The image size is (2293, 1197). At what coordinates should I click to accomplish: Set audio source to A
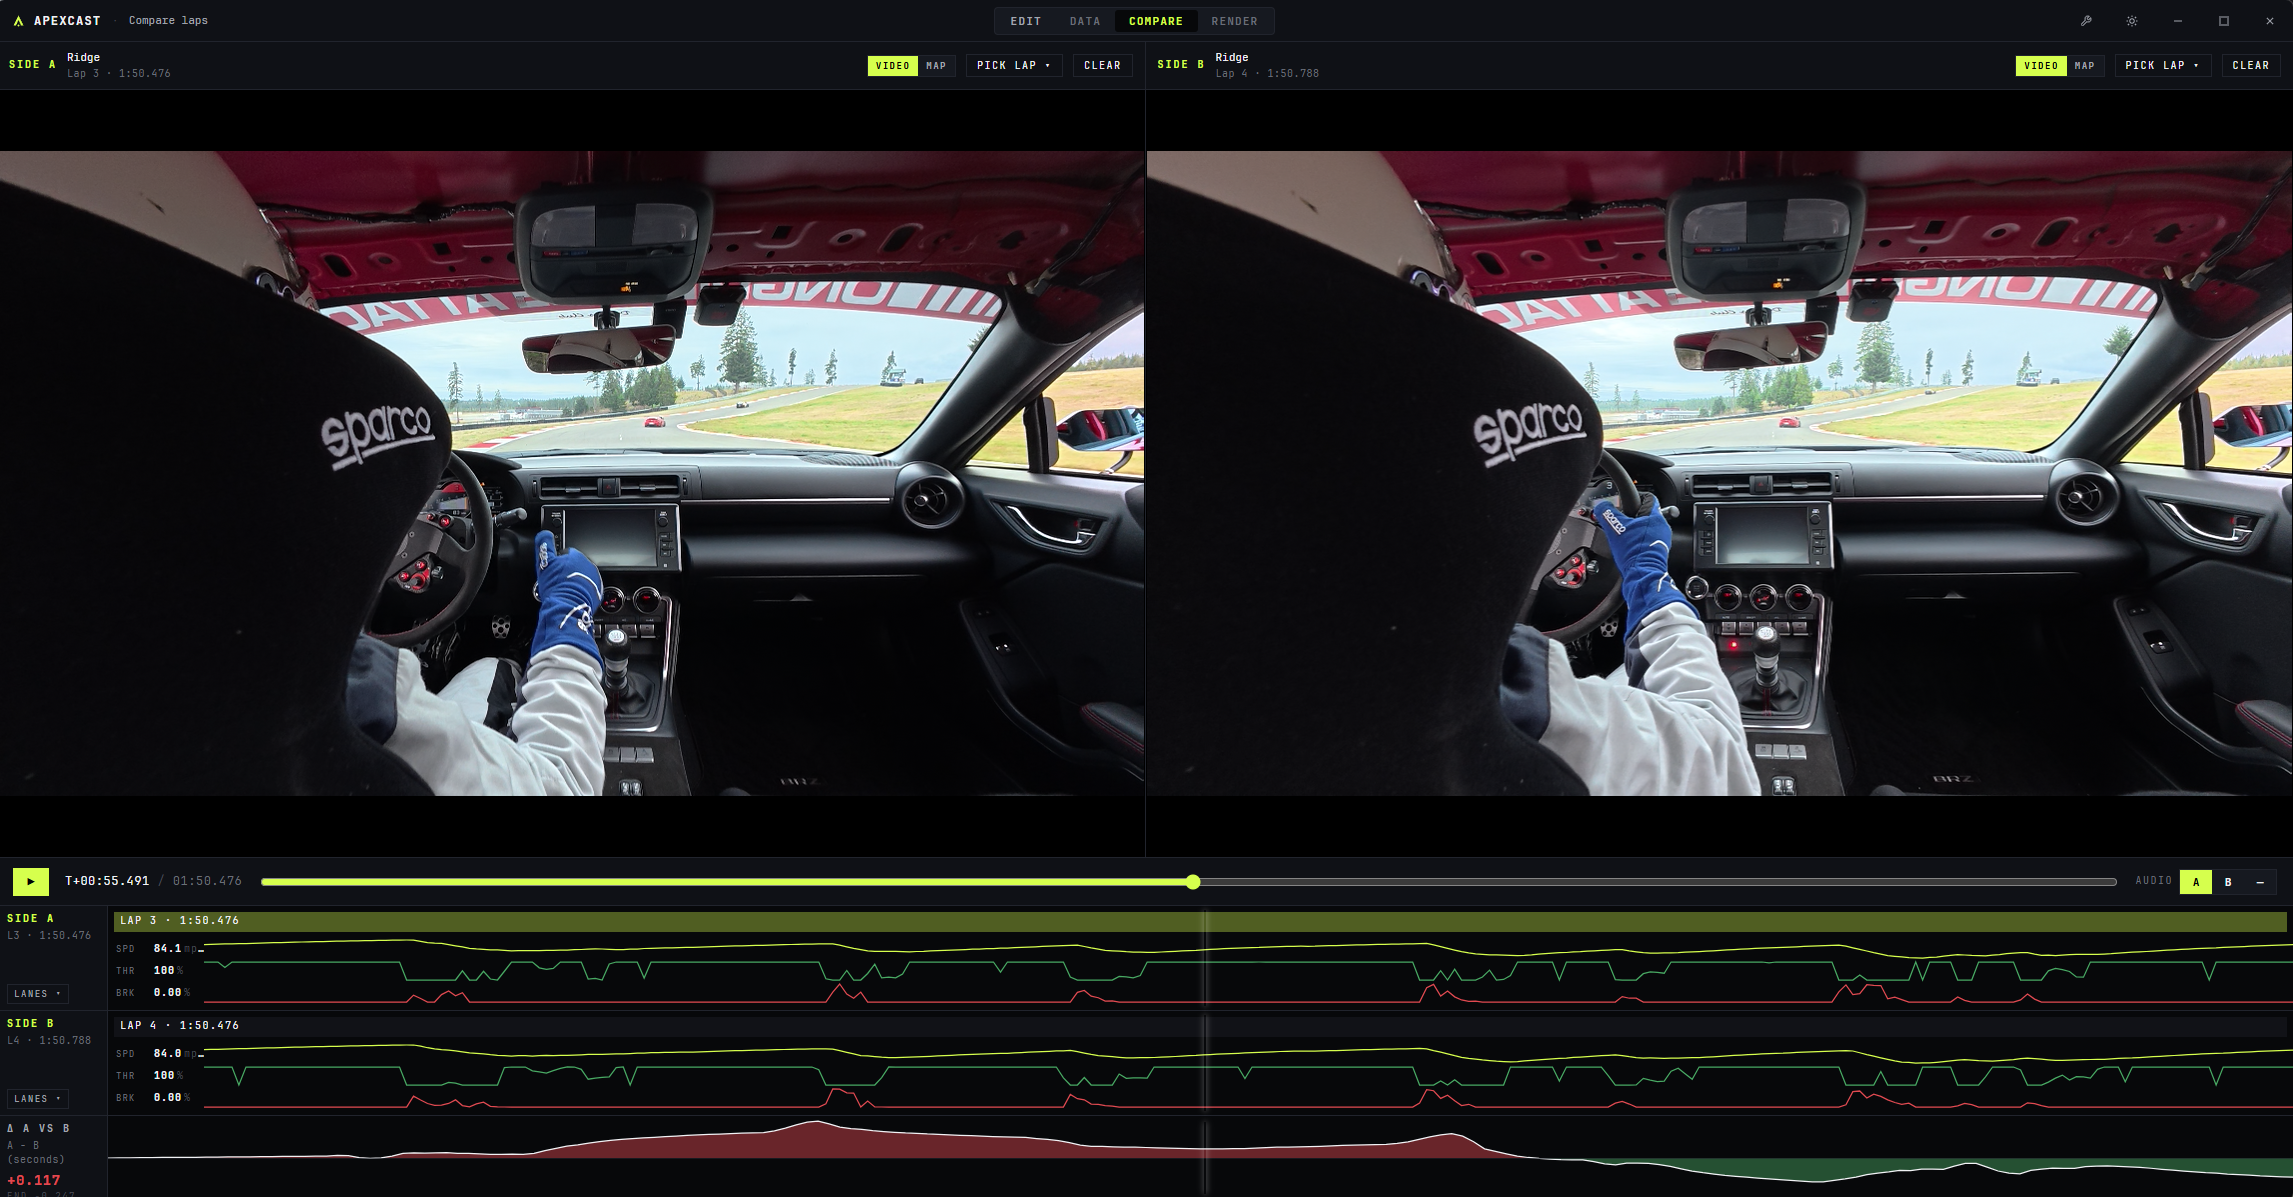coord(2196,882)
